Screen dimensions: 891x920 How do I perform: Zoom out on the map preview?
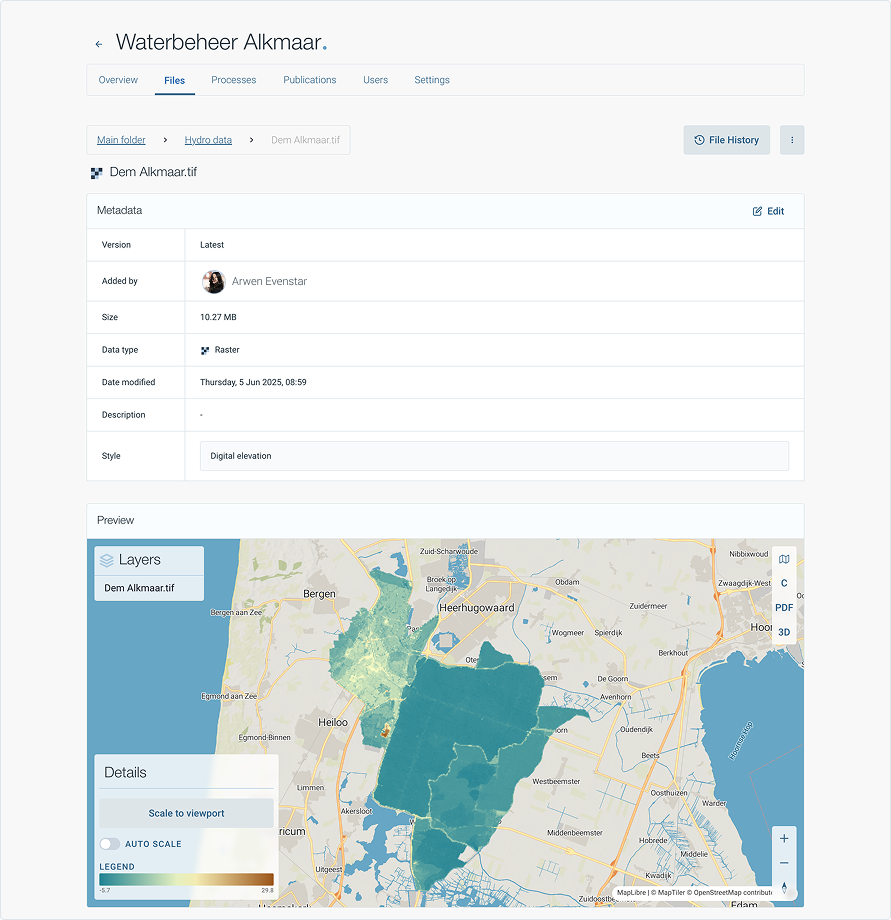pos(784,863)
